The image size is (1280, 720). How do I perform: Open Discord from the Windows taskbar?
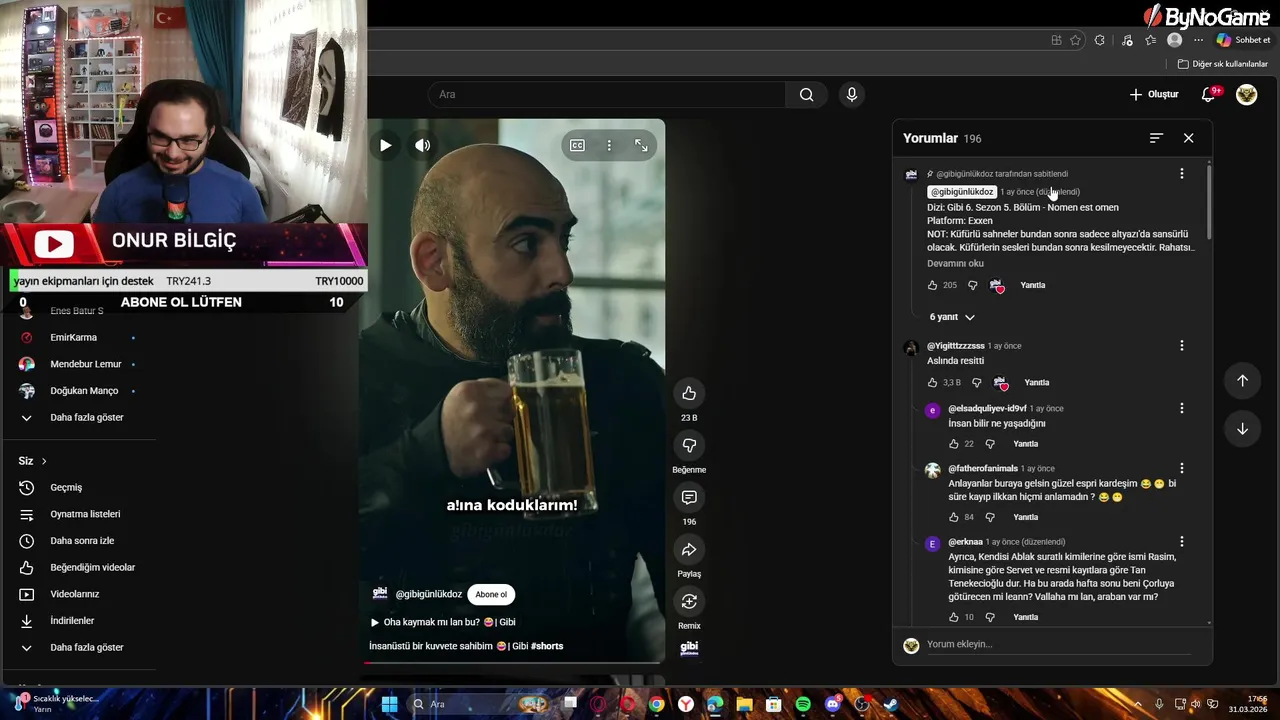833,704
